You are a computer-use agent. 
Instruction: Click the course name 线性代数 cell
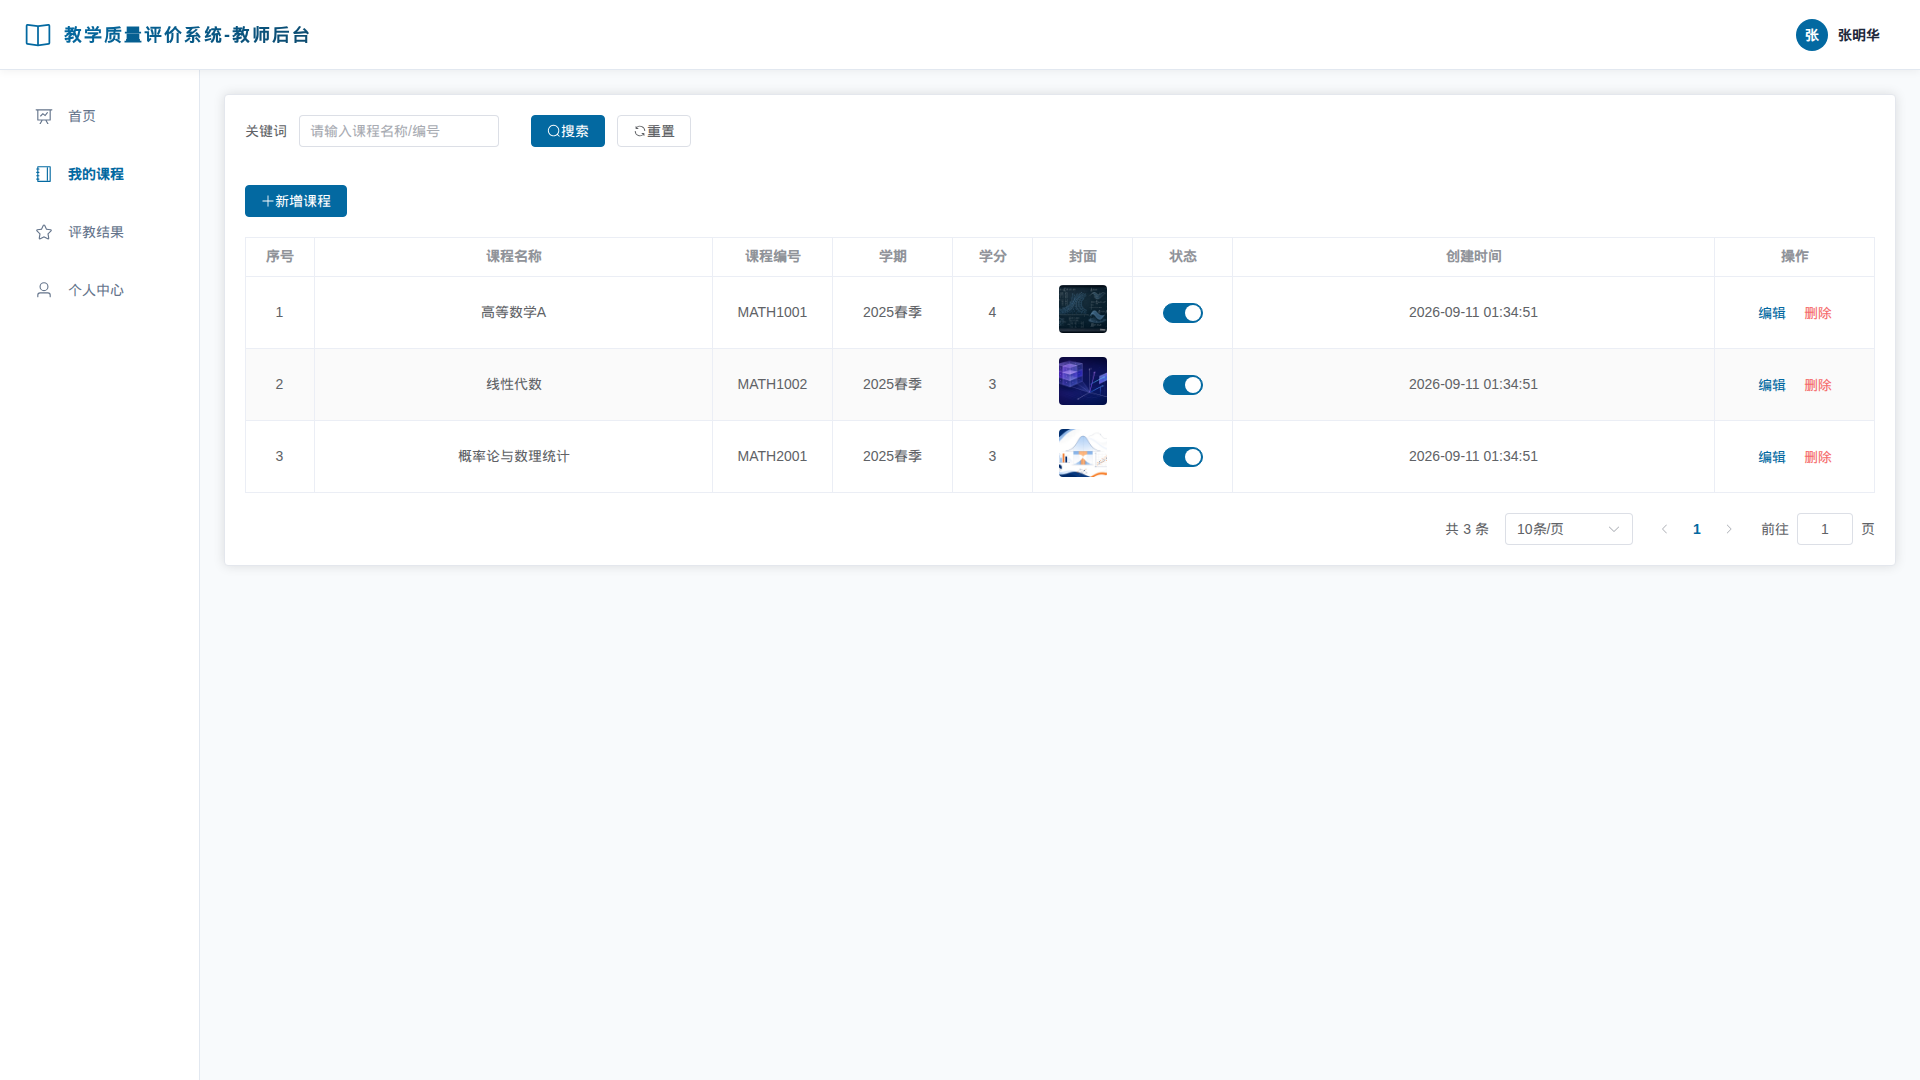point(514,384)
